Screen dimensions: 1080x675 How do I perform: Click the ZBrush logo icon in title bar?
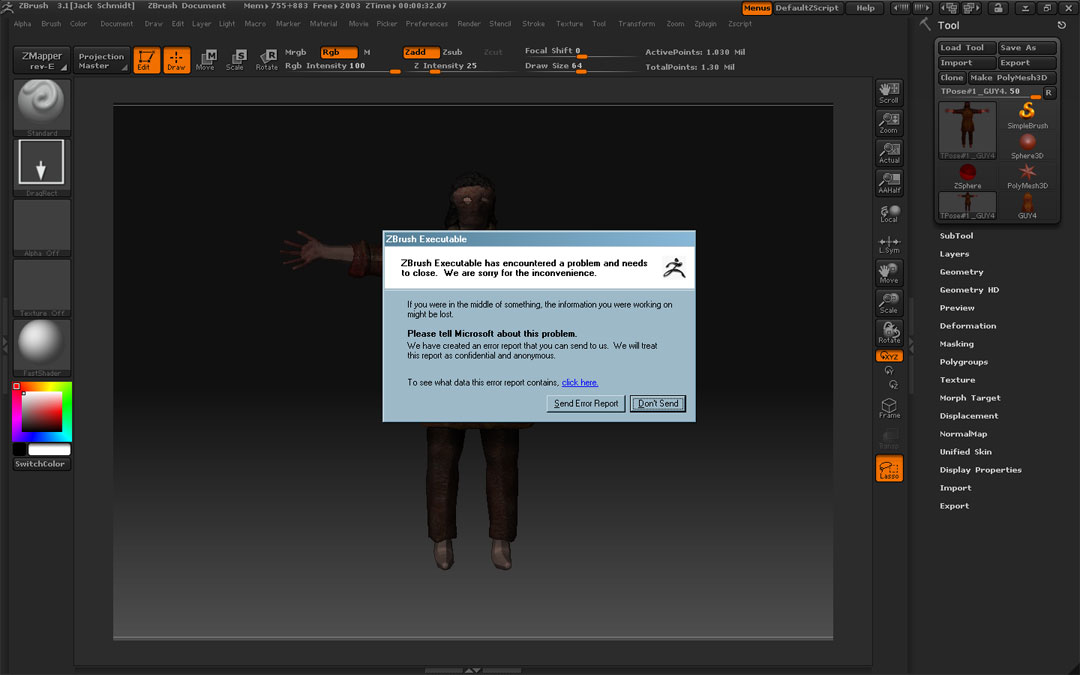[8, 7]
